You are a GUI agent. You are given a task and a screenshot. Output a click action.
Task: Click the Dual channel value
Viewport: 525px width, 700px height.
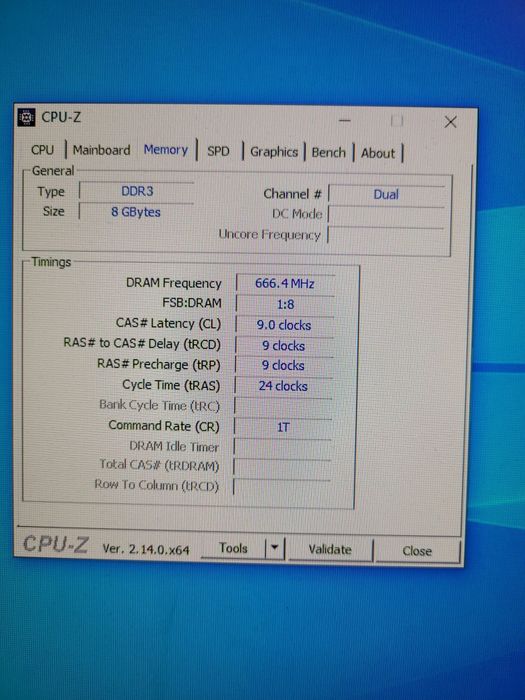[387, 195]
